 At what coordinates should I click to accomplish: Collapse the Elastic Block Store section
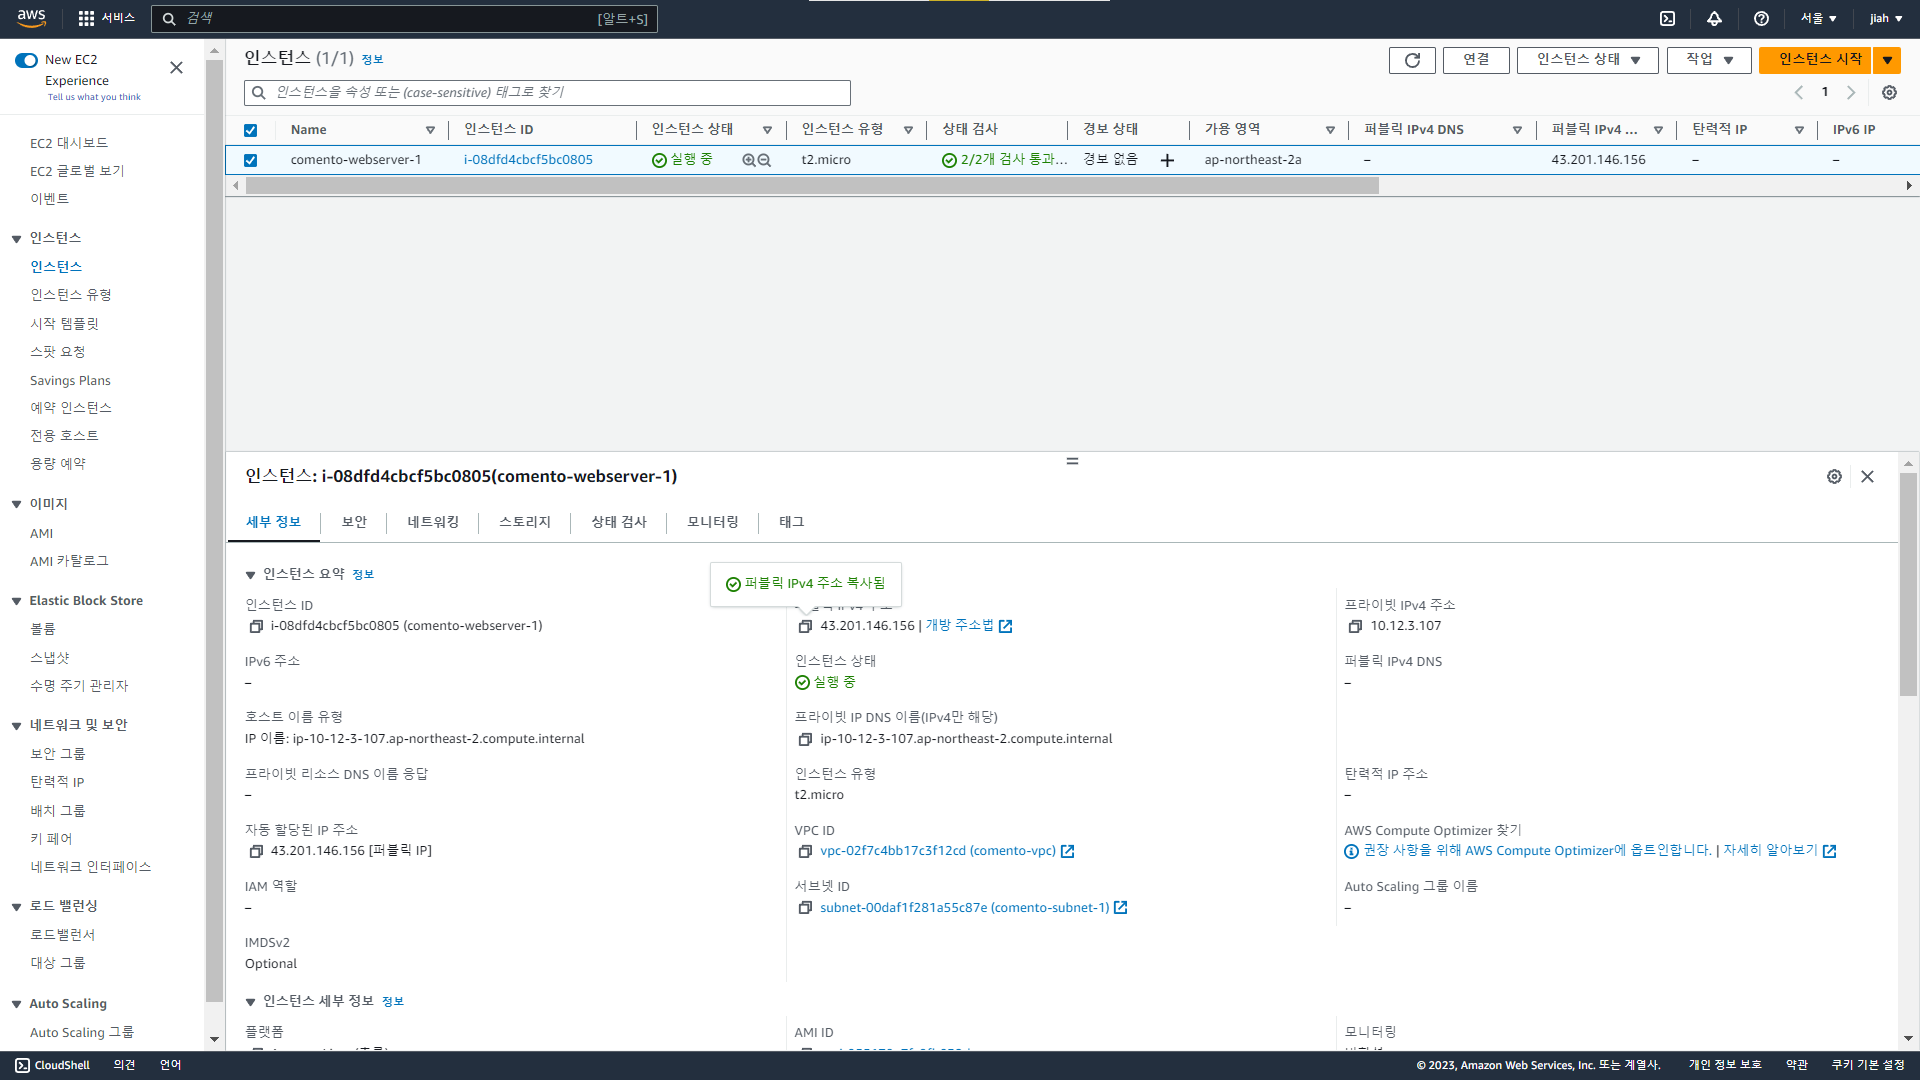coord(16,602)
